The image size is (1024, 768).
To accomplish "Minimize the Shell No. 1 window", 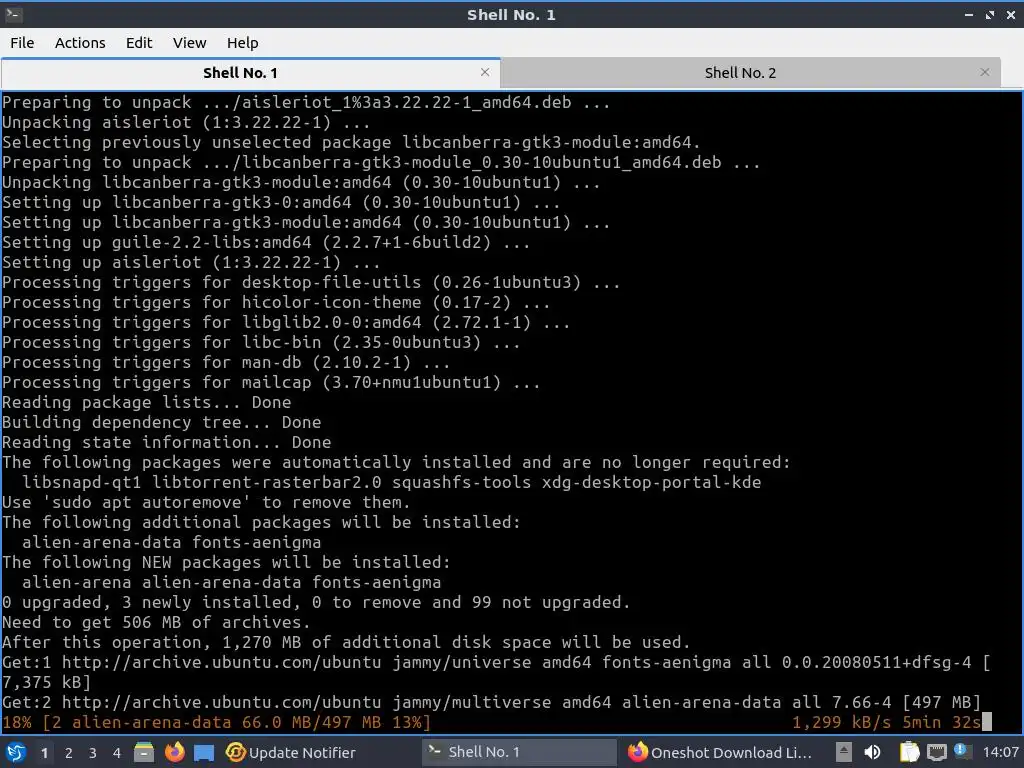I will (968, 14).
